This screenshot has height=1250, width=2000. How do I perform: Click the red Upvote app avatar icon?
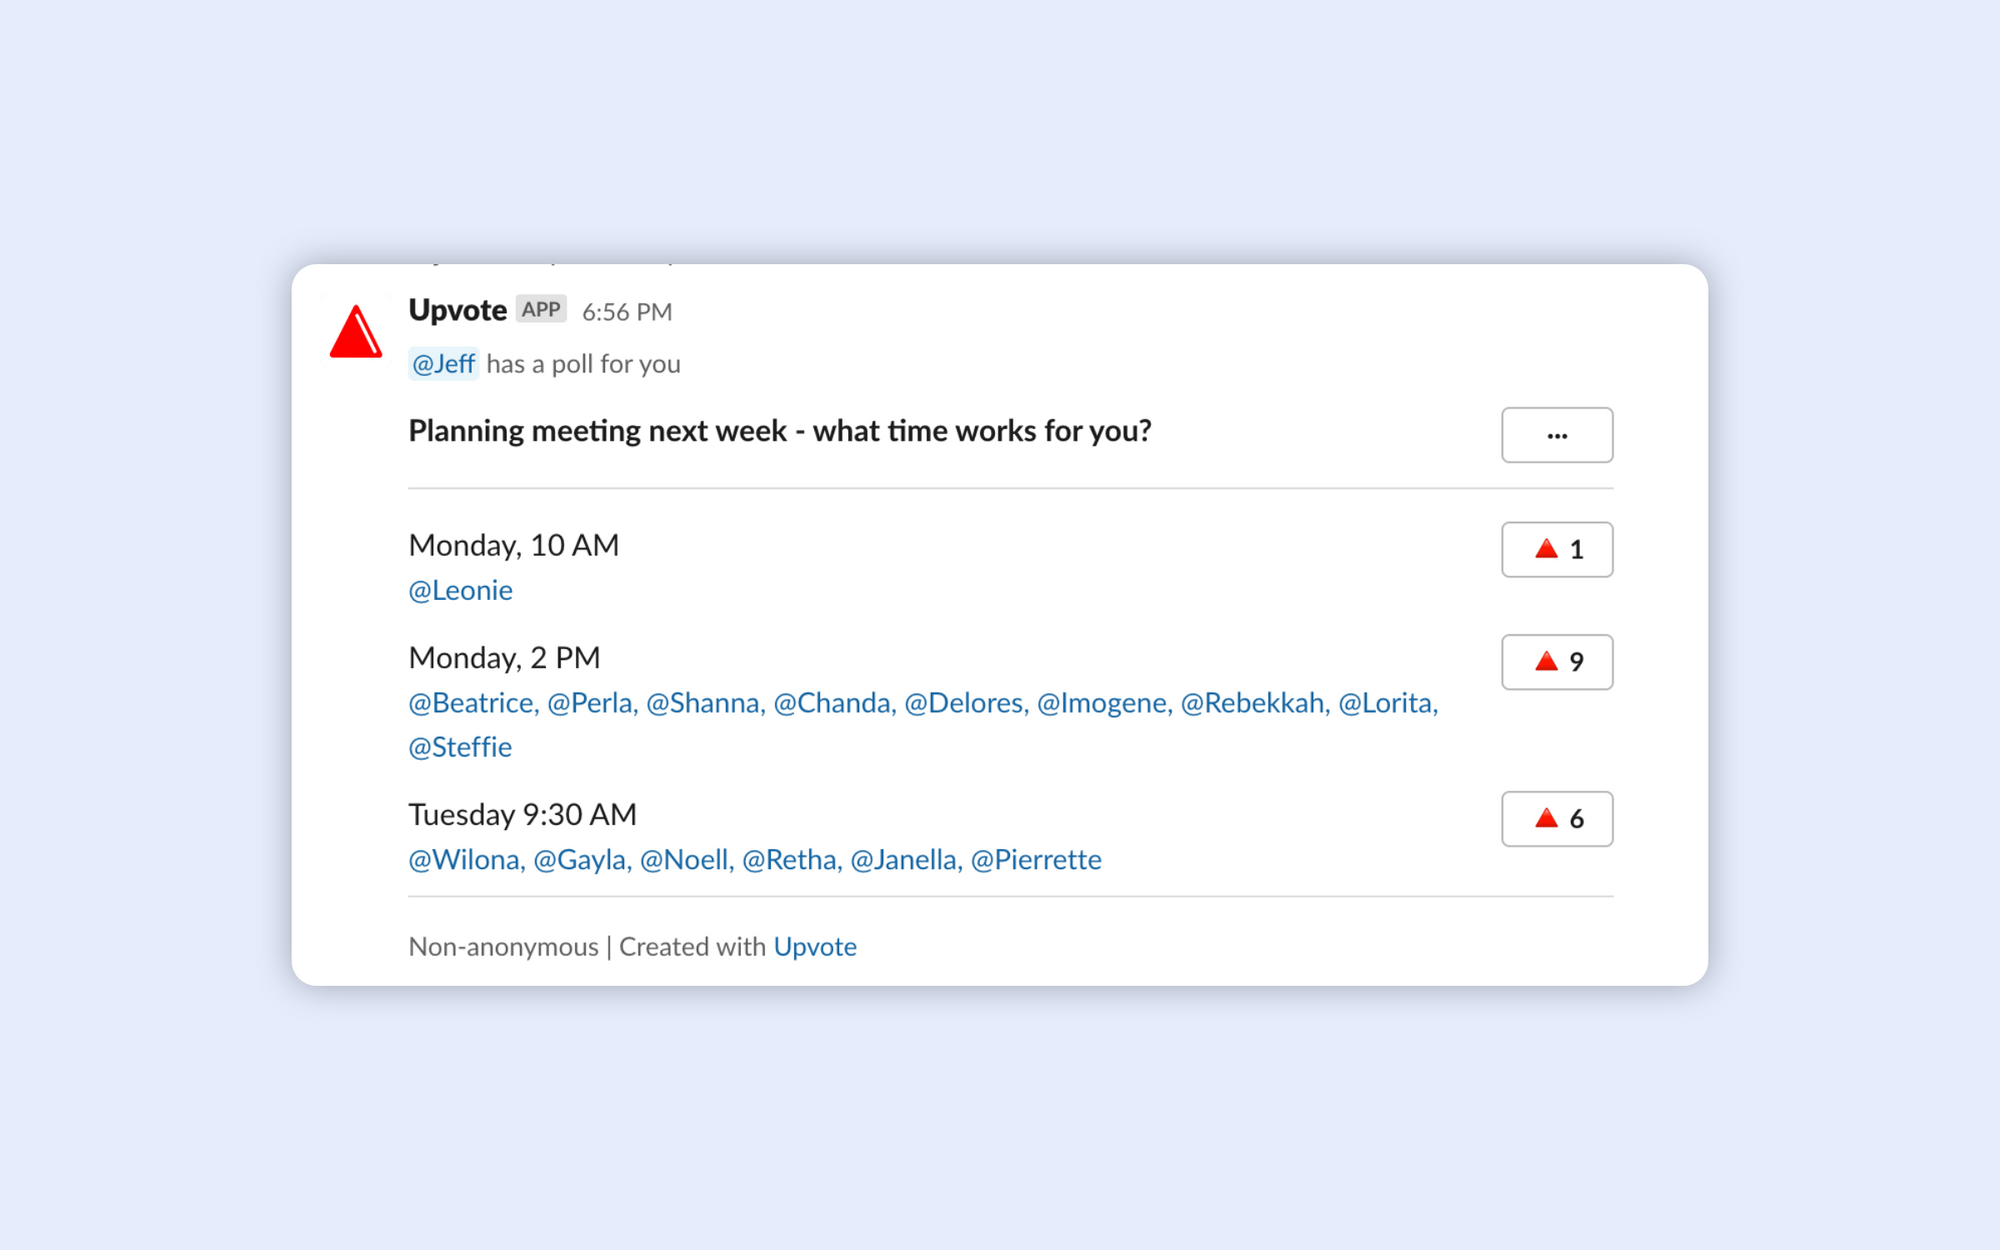click(356, 331)
